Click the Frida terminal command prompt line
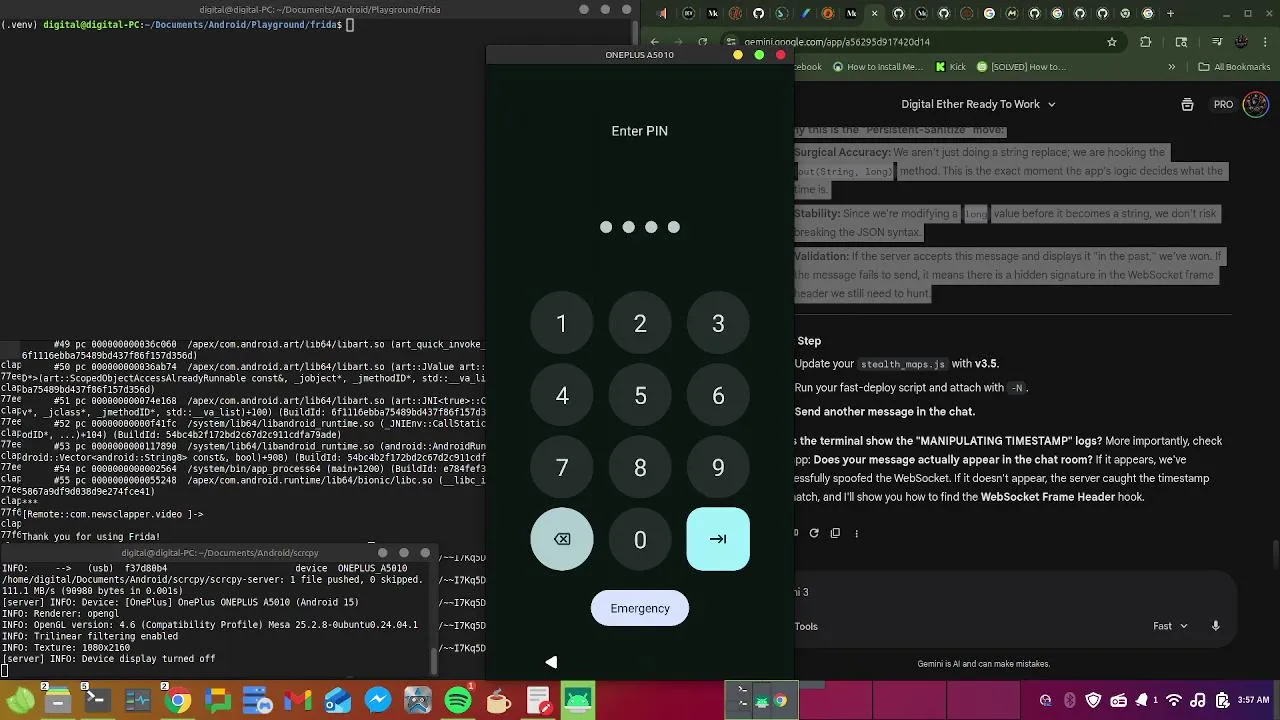 177,24
